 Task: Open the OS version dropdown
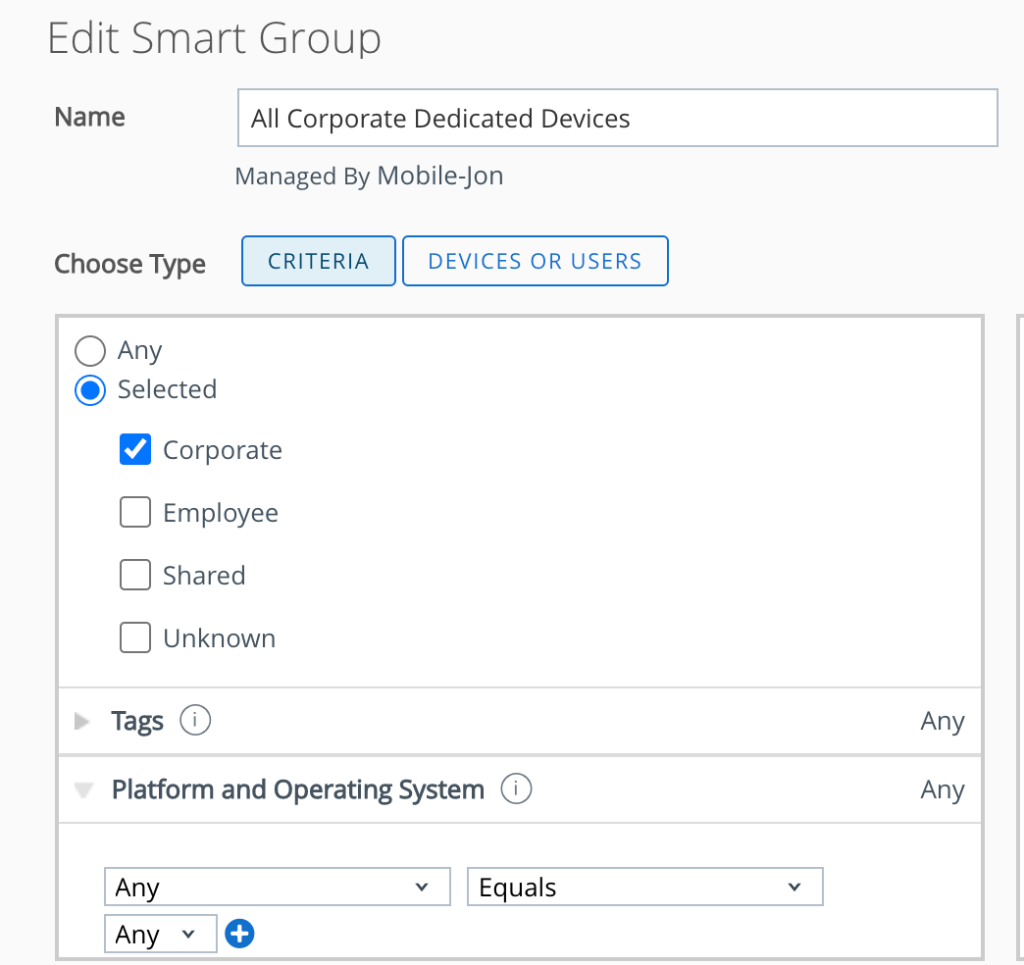[160, 933]
